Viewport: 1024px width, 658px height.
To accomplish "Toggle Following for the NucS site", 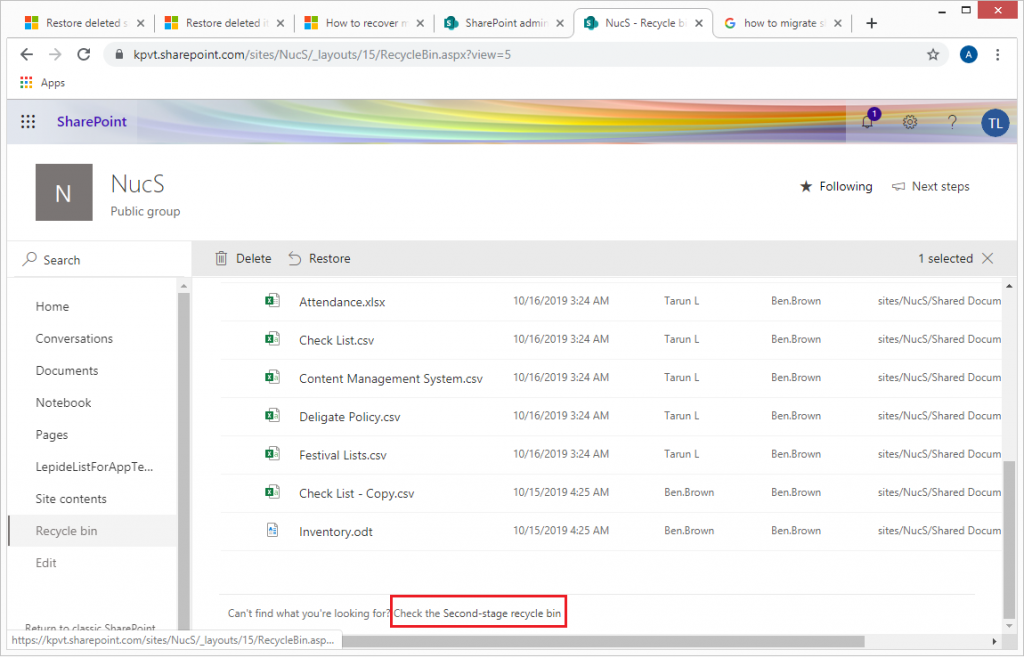I will click(x=836, y=186).
